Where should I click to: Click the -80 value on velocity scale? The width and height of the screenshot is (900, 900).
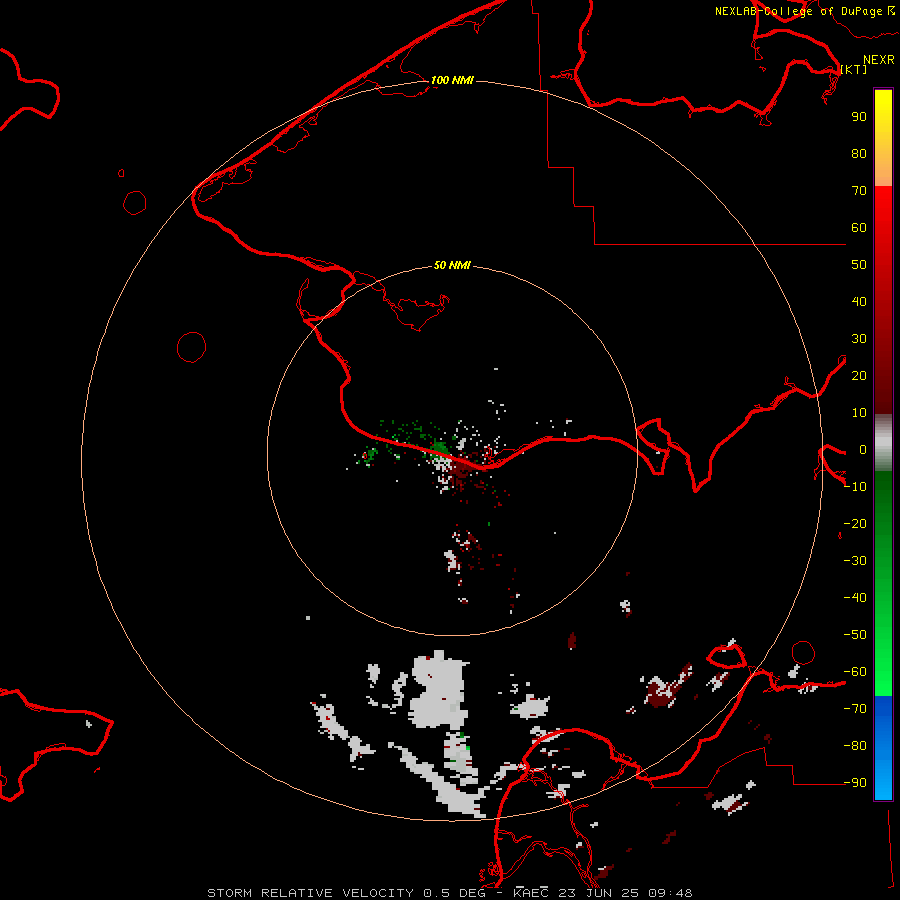[x=855, y=746]
